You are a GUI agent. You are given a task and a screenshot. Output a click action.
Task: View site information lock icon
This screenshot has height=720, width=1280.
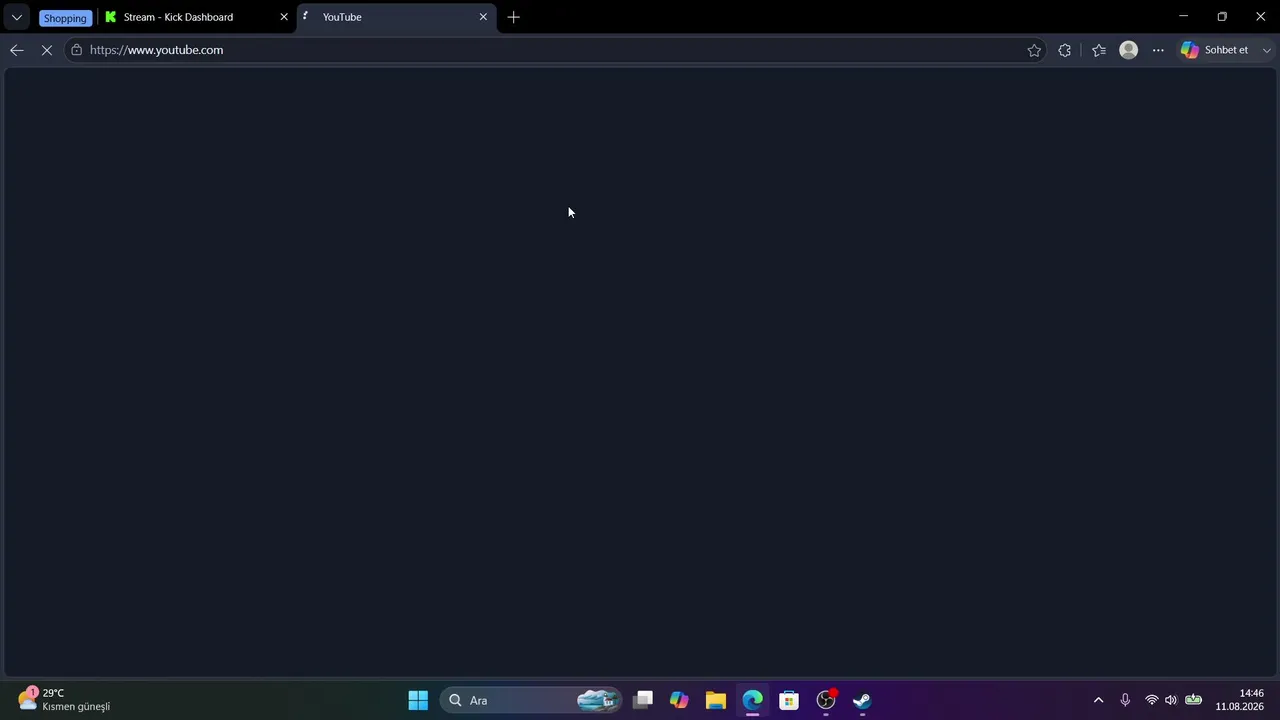pyautogui.click(x=77, y=50)
